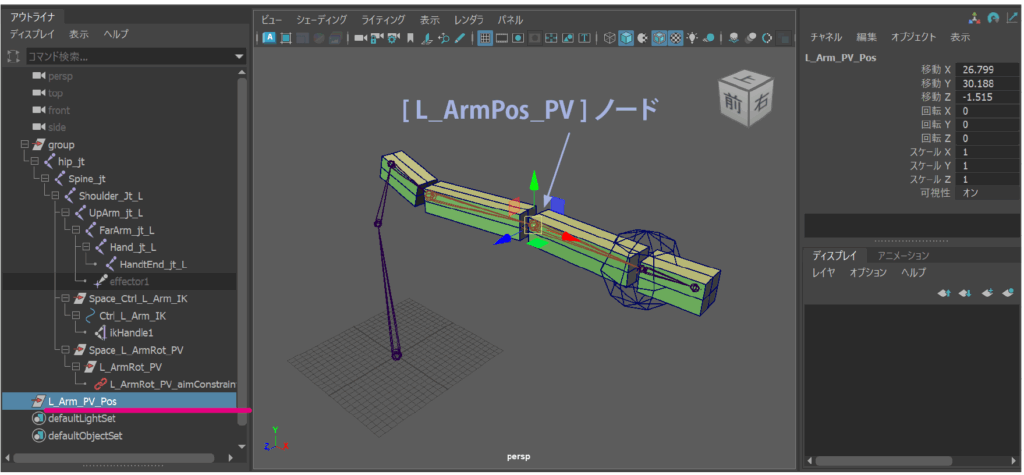Viewport: 1024px width, 475px height.
Task: Click the bookmark icon in panel toolbar
Action: [409, 38]
